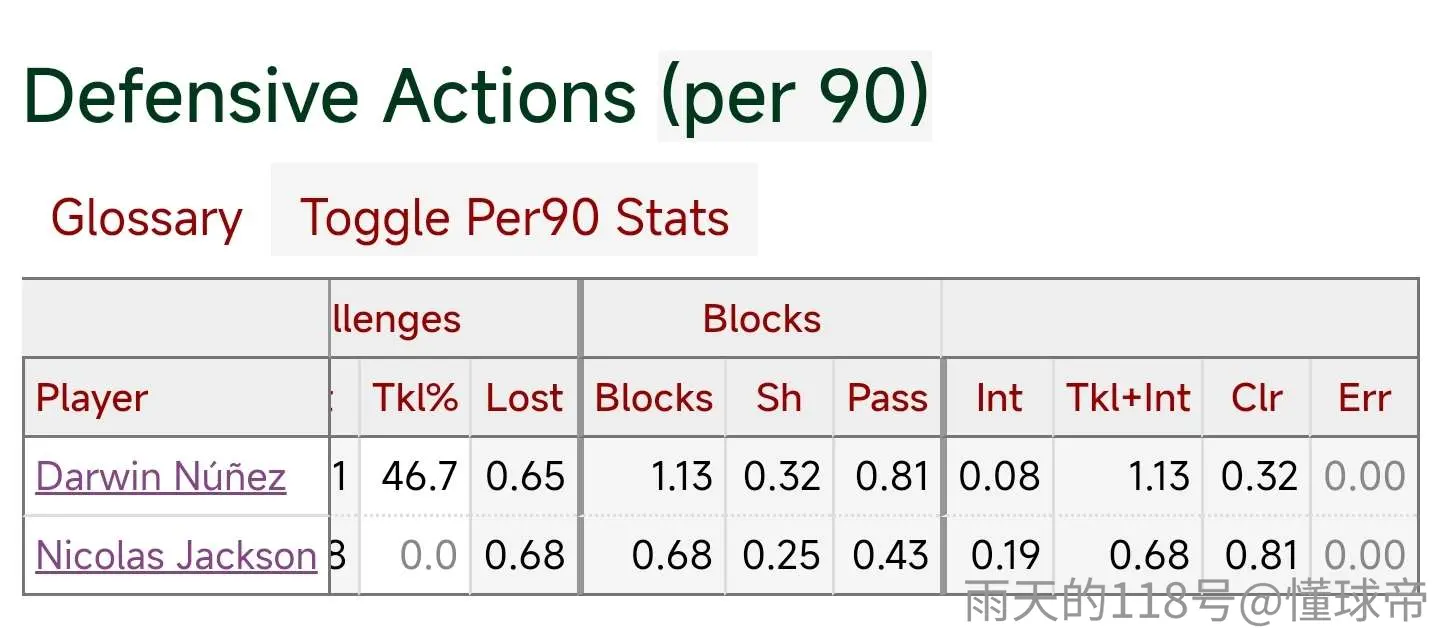The image size is (1440, 637).
Task: Open Darwin Núñez player page
Action: [161, 476]
